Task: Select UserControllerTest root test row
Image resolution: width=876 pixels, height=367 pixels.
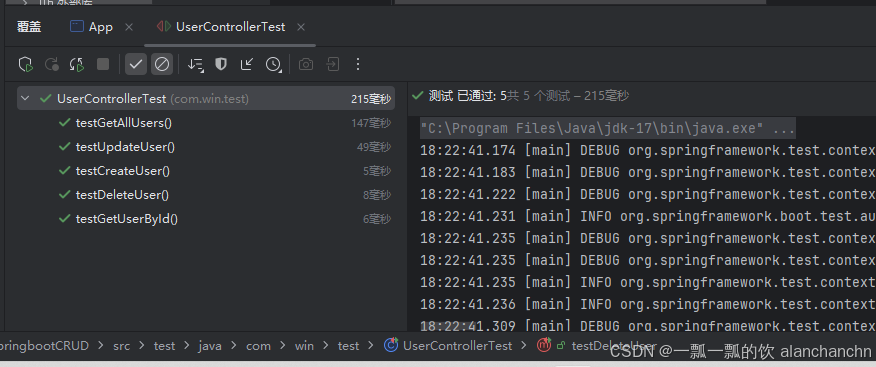Action: point(206,98)
